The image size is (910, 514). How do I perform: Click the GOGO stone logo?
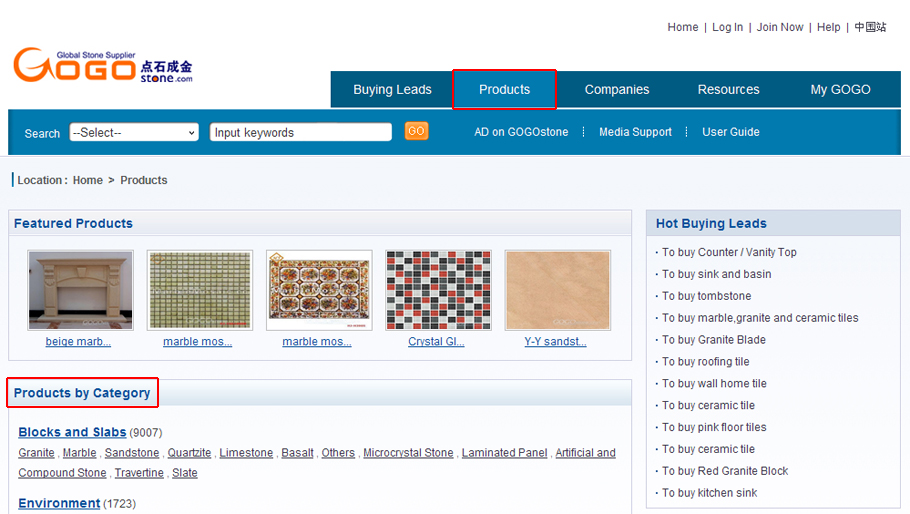(102, 65)
